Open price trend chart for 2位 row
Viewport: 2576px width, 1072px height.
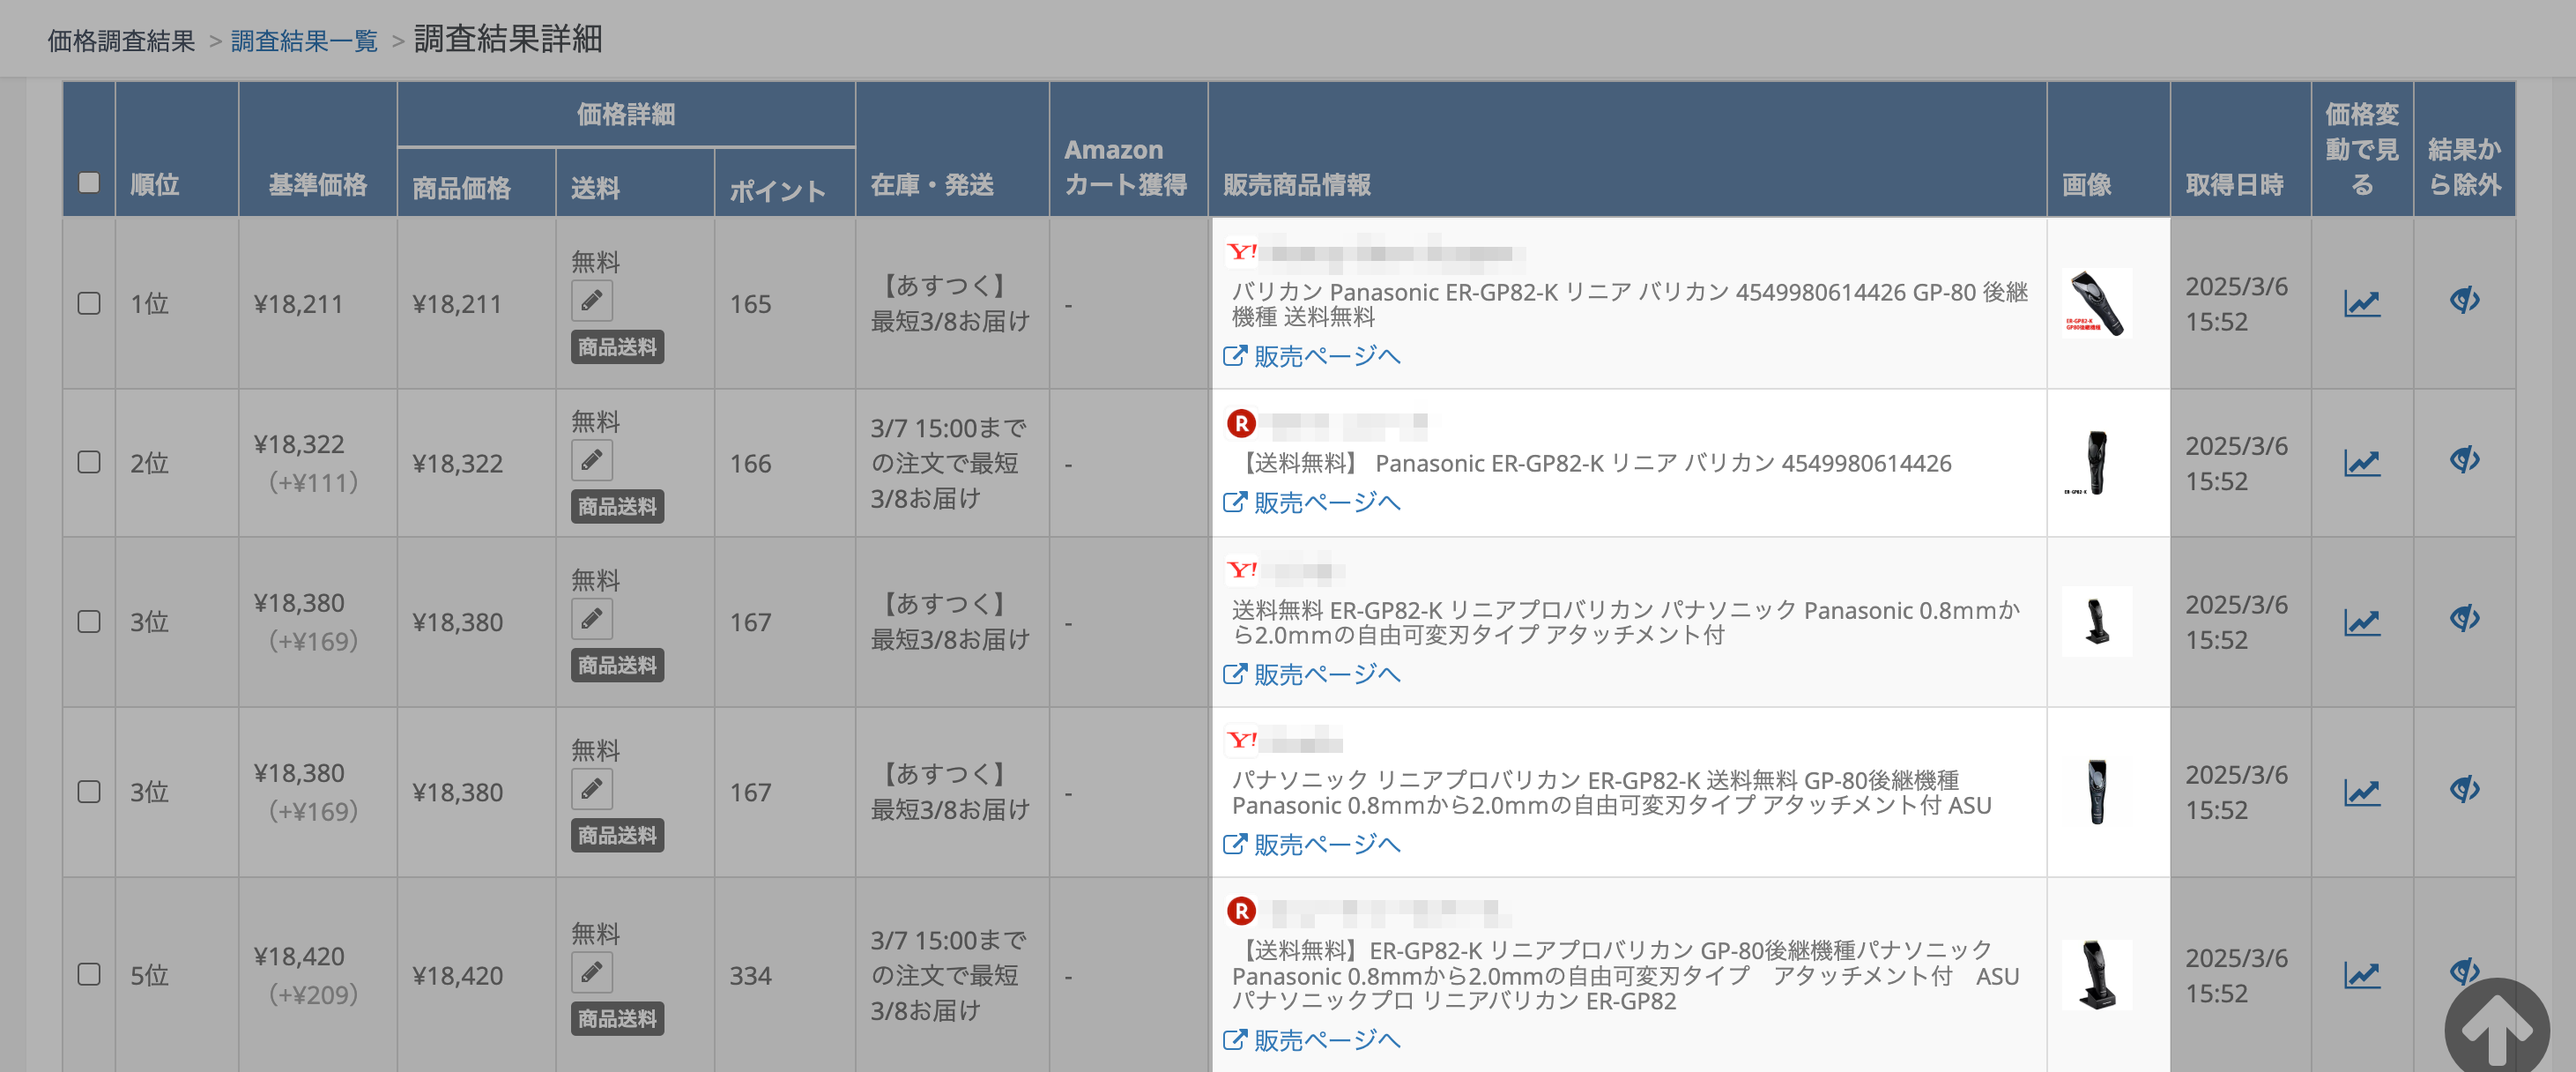pos(2361,462)
